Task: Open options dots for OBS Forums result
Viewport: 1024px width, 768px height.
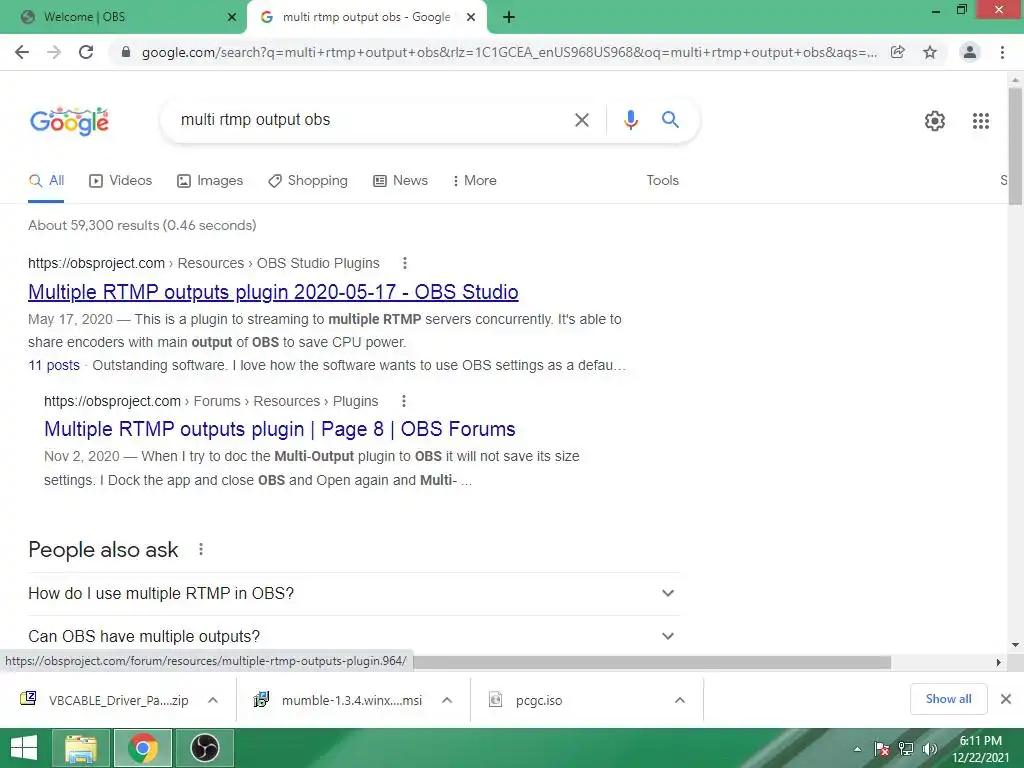Action: (404, 401)
